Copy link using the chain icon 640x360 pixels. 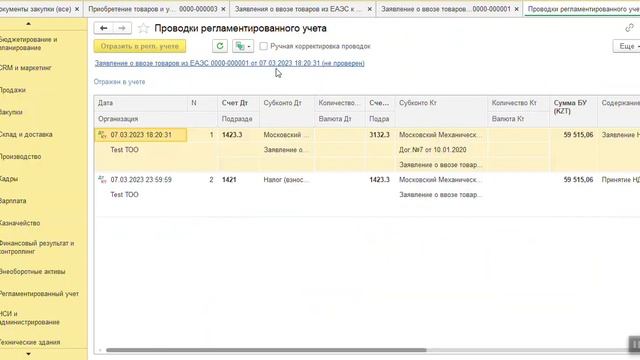(629, 28)
